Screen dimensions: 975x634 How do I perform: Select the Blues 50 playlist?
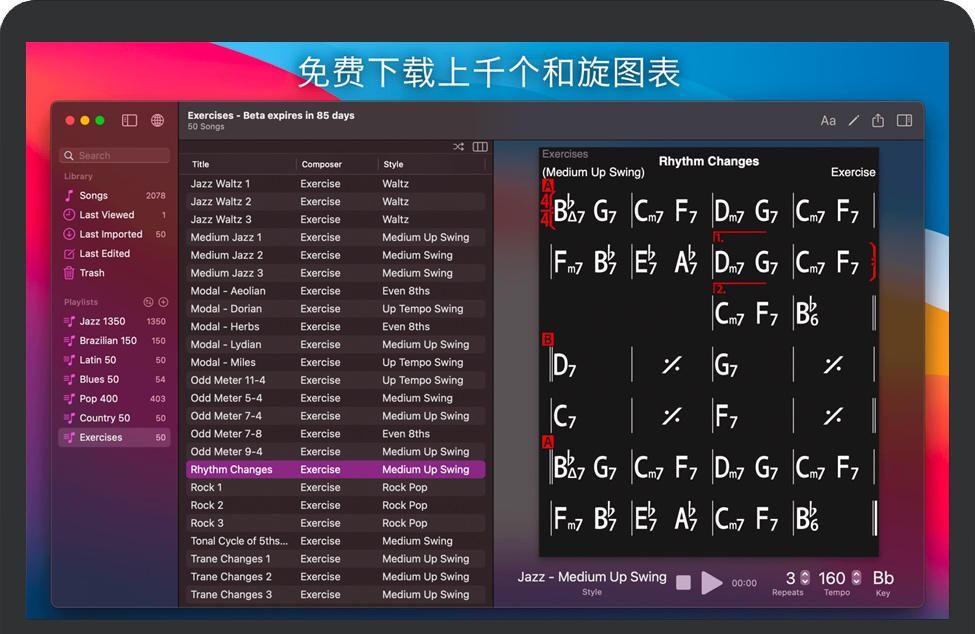pos(114,379)
